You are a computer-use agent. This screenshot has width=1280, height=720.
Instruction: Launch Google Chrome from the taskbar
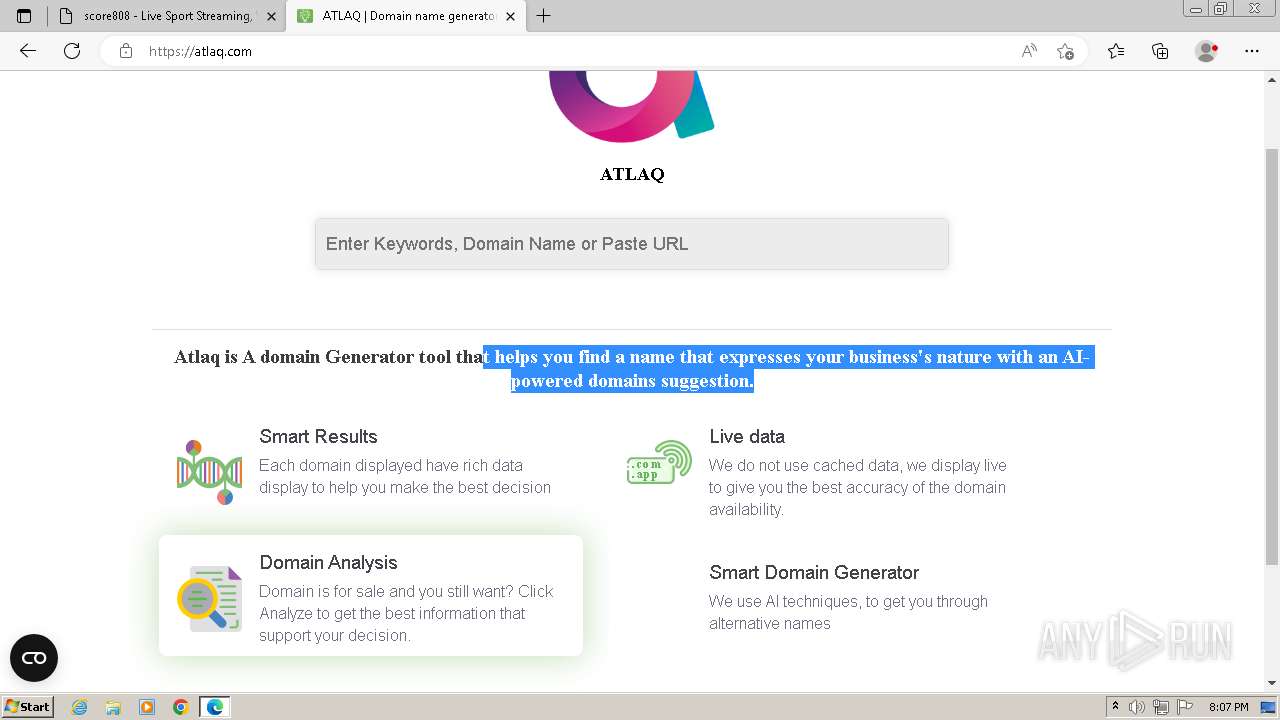click(180, 707)
